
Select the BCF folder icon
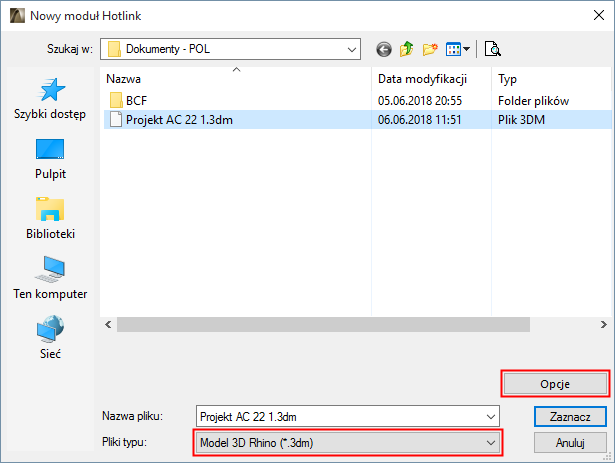116,100
